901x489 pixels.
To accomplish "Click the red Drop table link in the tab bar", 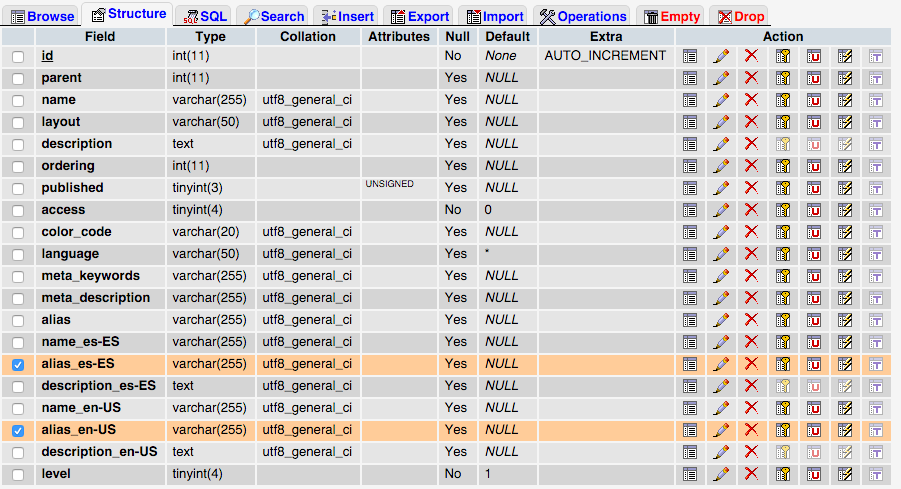I will tap(739, 16).
